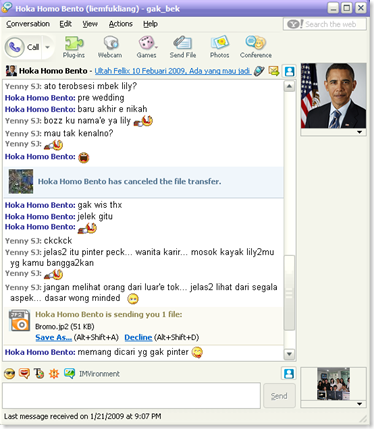The image size is (374, 429).
Task: Click message text "ckckck"
Action: tap(58, 241)
